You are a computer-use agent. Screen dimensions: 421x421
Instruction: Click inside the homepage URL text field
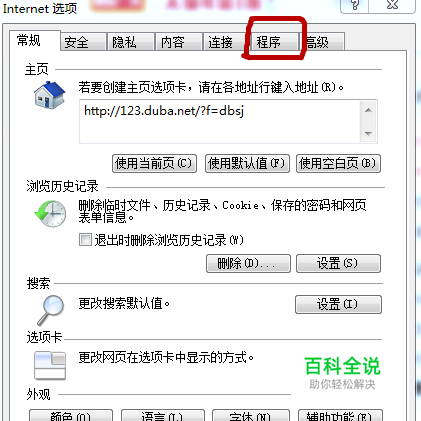point(220,122)
